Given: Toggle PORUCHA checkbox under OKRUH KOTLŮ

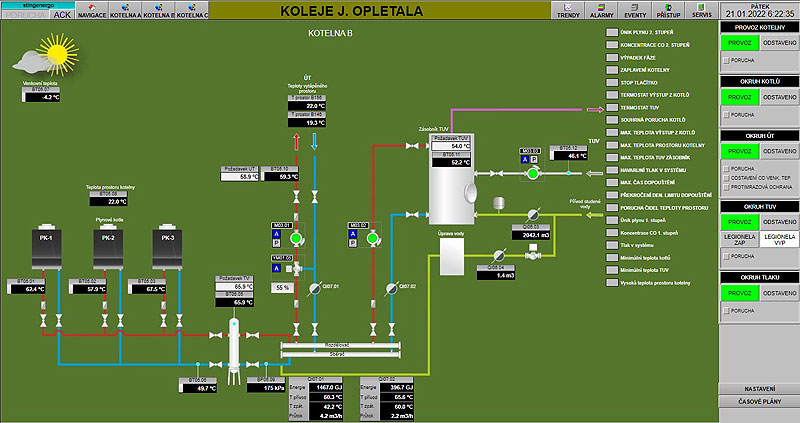Looking at the screenshot, I should [x=726, y=115].
